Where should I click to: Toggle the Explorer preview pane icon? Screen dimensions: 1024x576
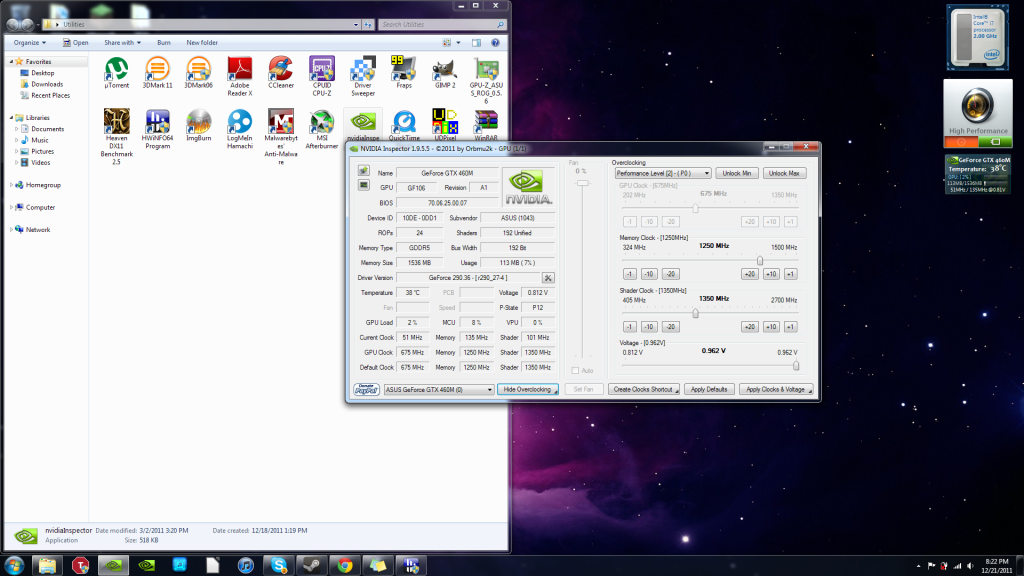(476, 42)
